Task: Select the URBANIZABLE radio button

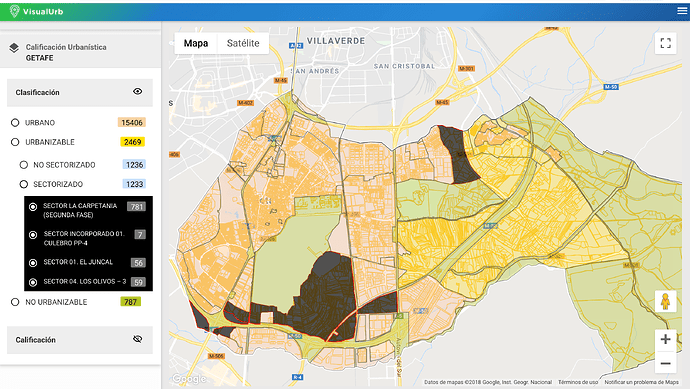Action: (15, 142)
